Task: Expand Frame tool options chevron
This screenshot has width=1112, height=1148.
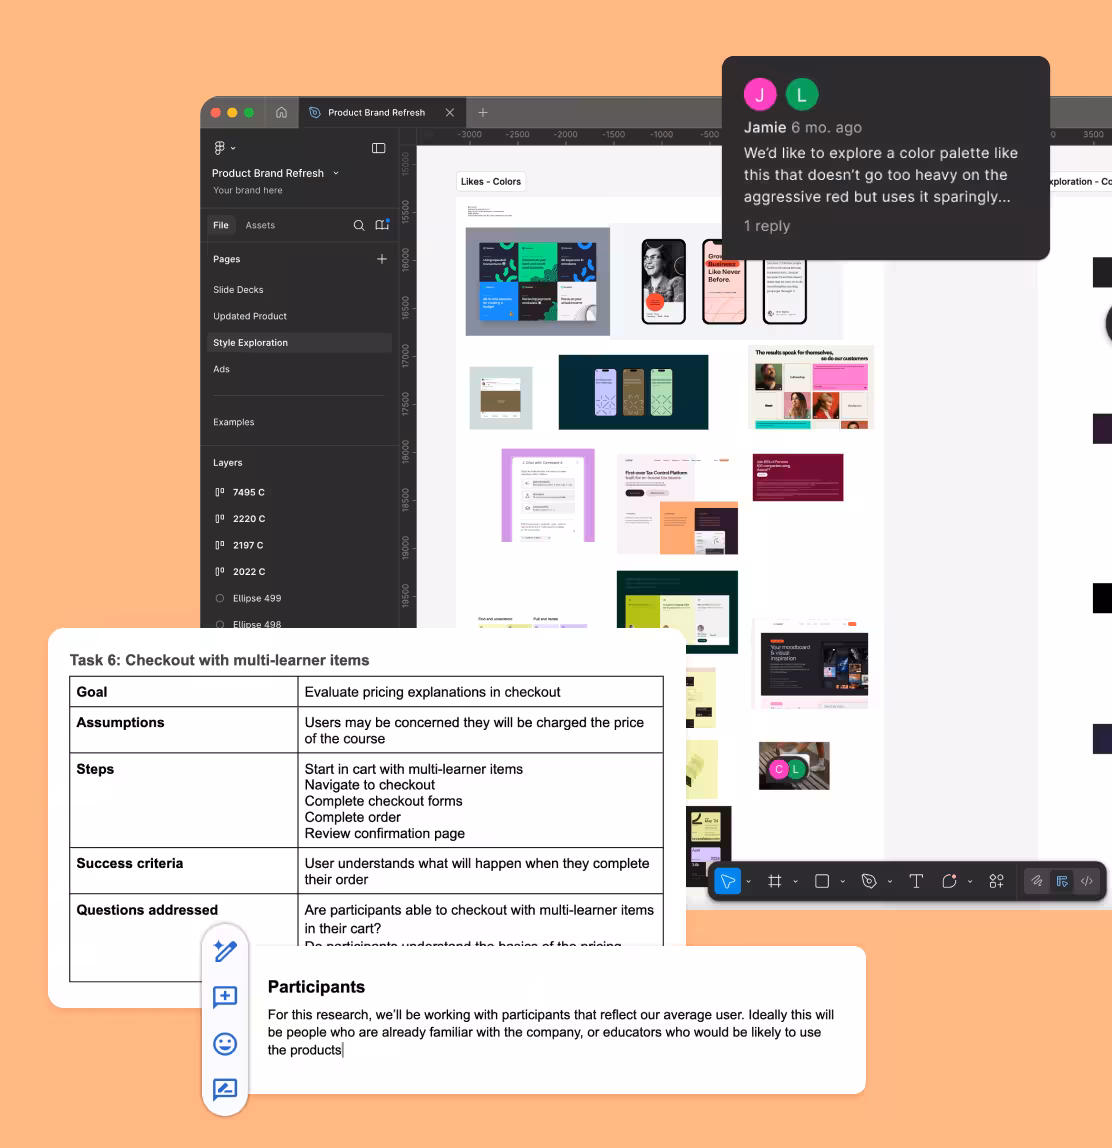Action: pyautogui.click(x=796, y=882)
